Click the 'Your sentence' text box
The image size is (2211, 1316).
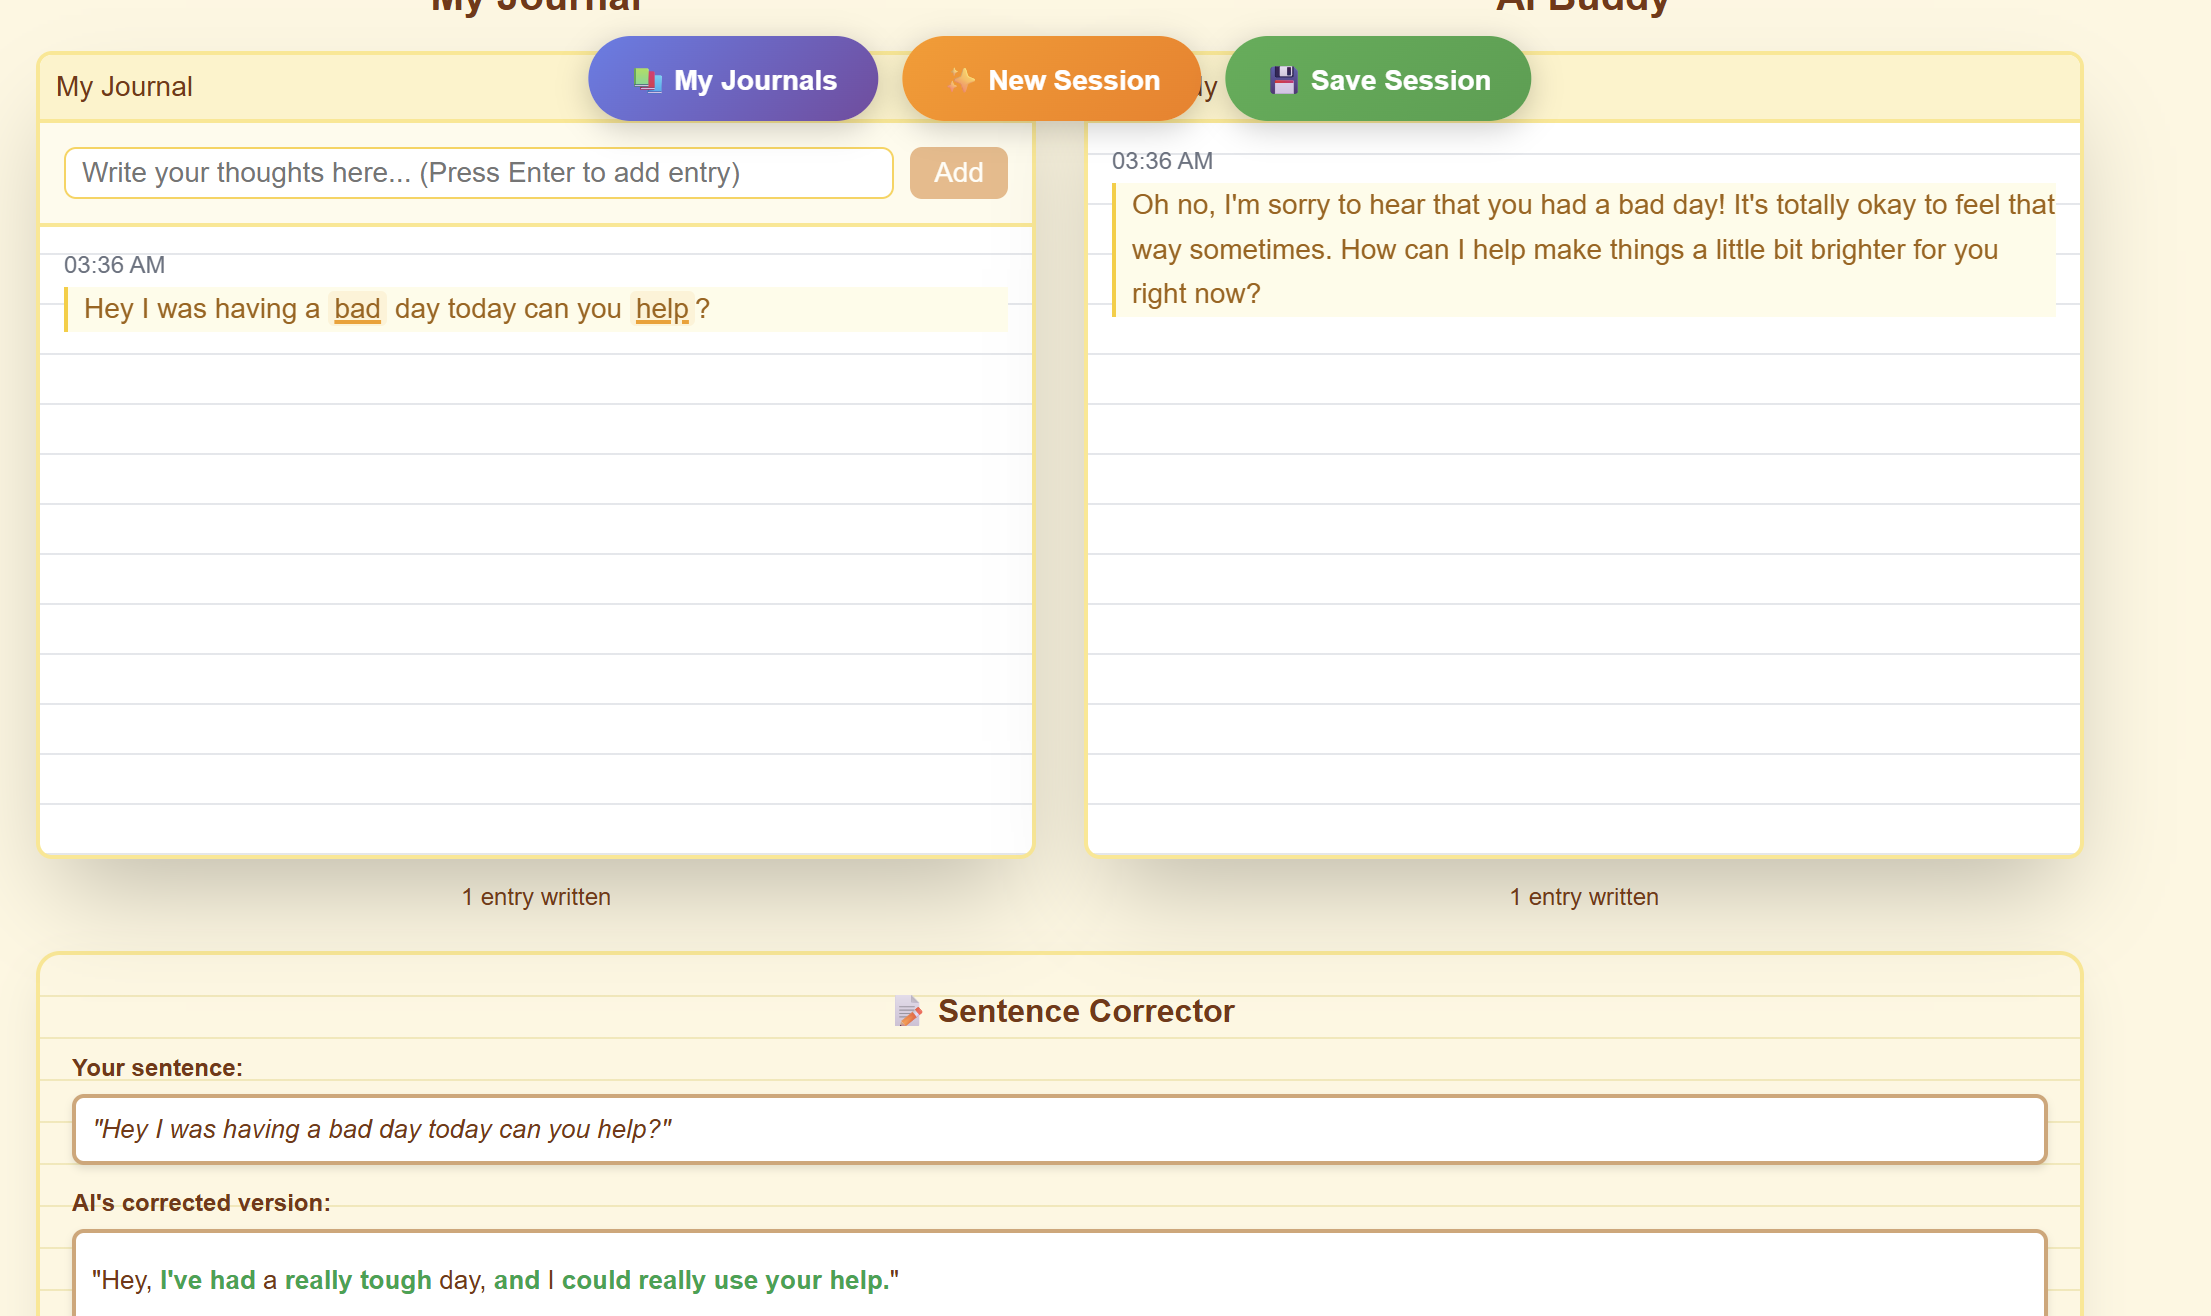click(1058, 1129)
